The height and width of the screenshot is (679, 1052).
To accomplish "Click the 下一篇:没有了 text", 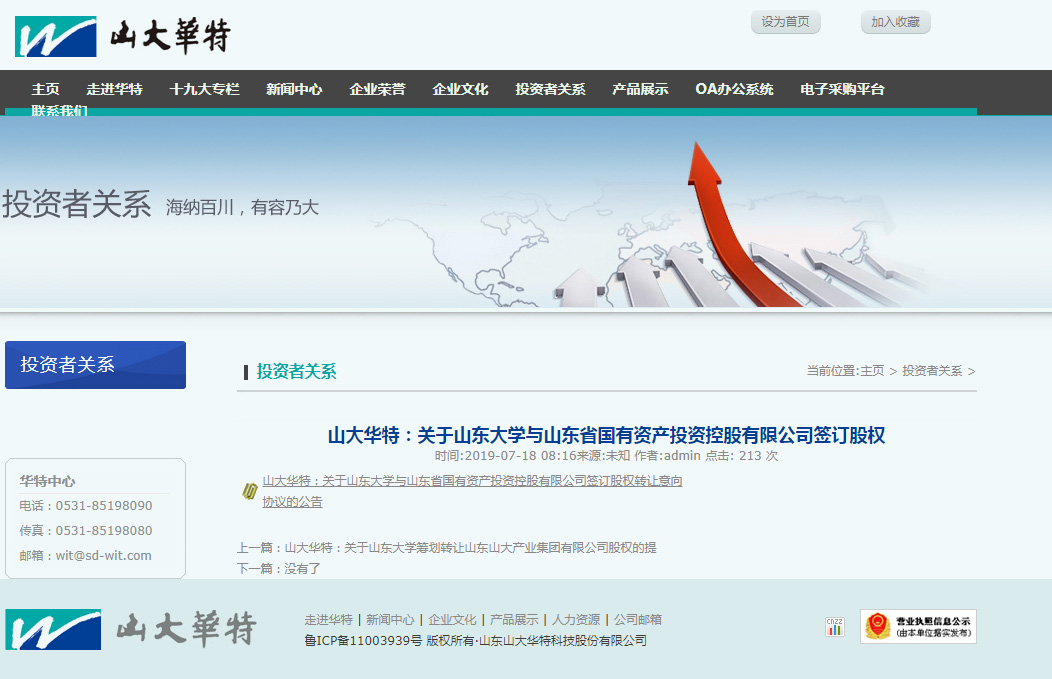I will tap(278, 569).
